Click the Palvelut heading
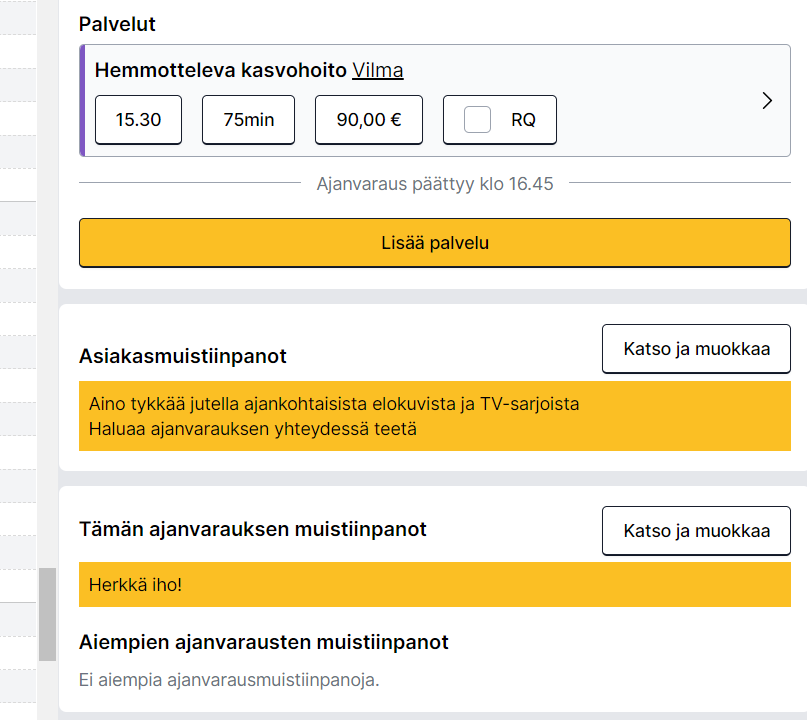The width and height of the screenshot is (807, 720). (117, 24)
